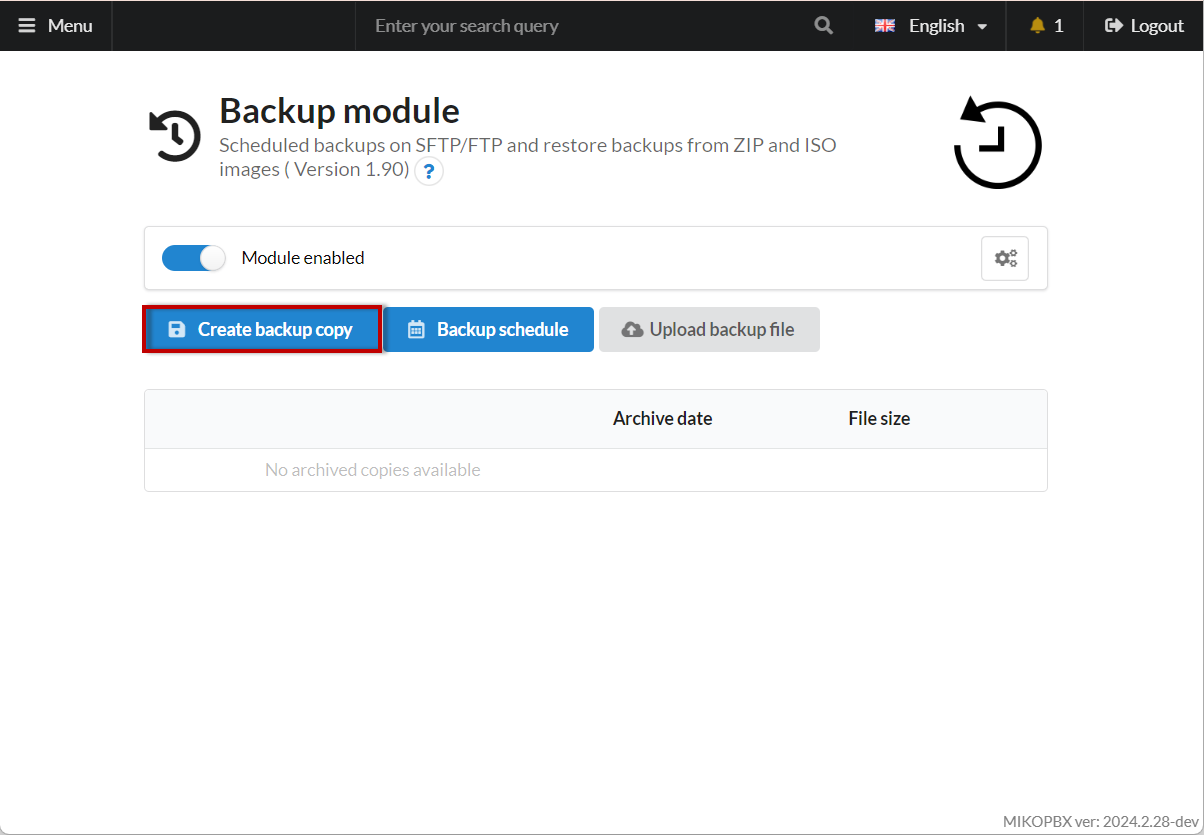Click the Menu label in top bar
Image resolution: width=1204 pixels, height=835 pixels.
(x=70, y=26)
